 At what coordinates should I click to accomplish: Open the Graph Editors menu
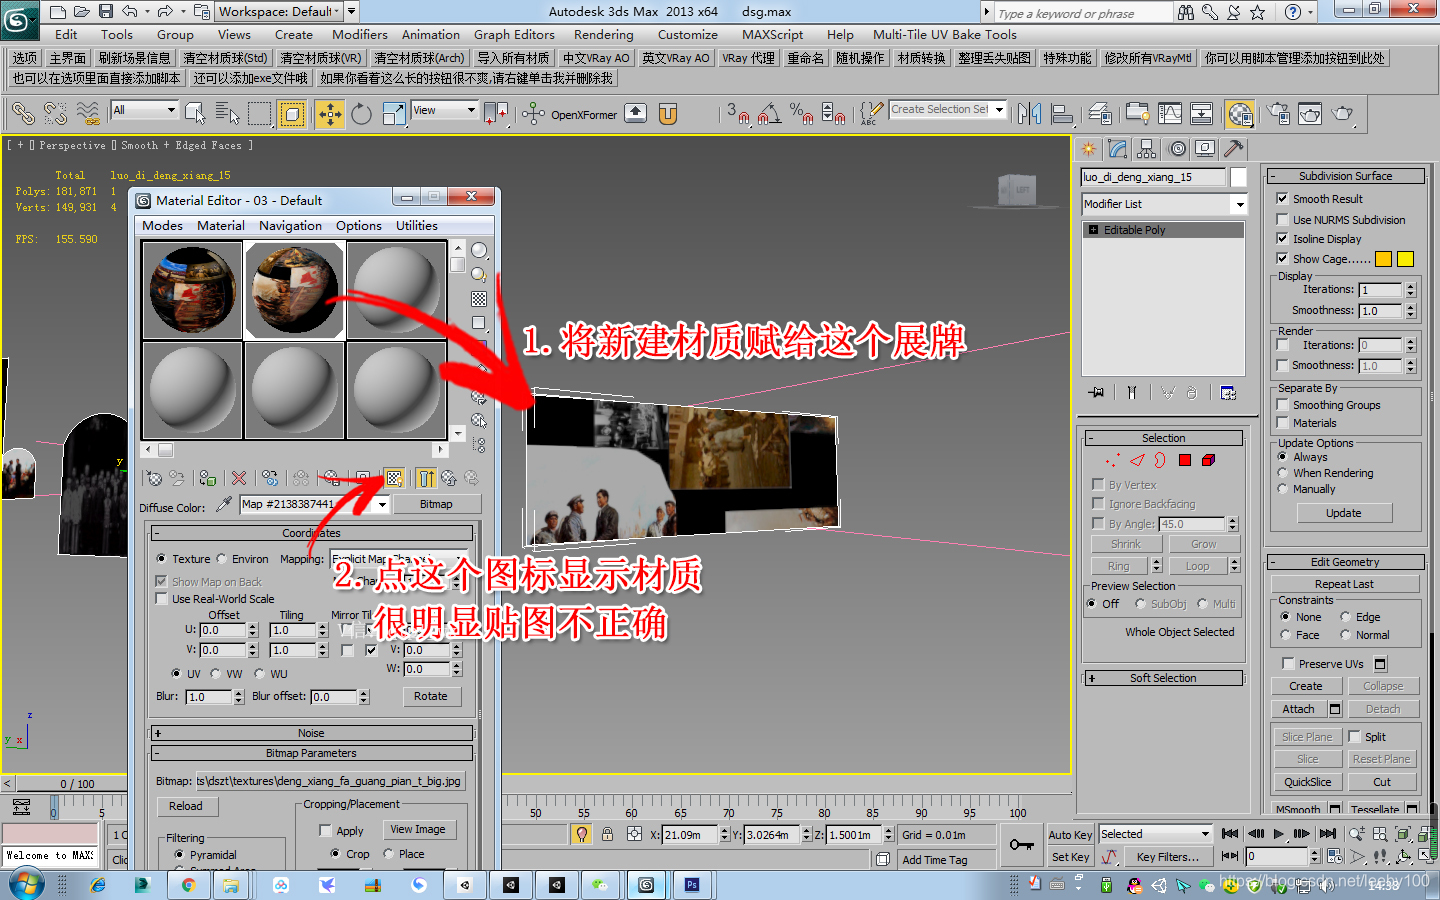[x=514, y=34]
